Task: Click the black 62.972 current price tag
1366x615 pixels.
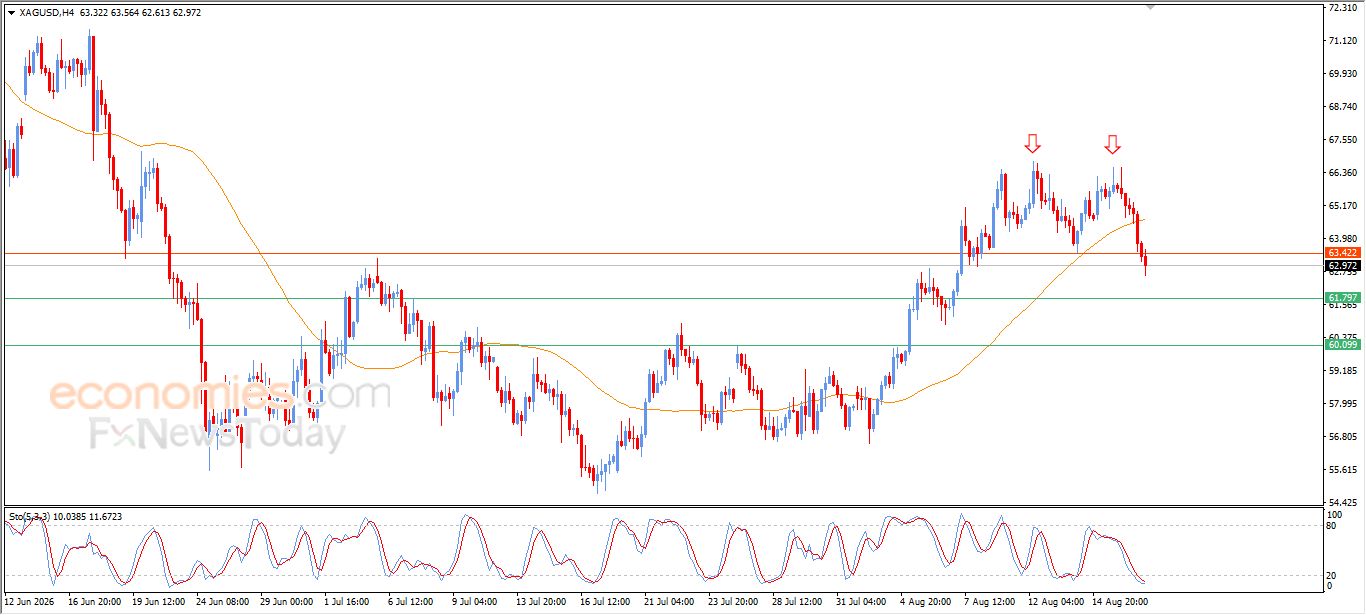Action: point(1342,266)
